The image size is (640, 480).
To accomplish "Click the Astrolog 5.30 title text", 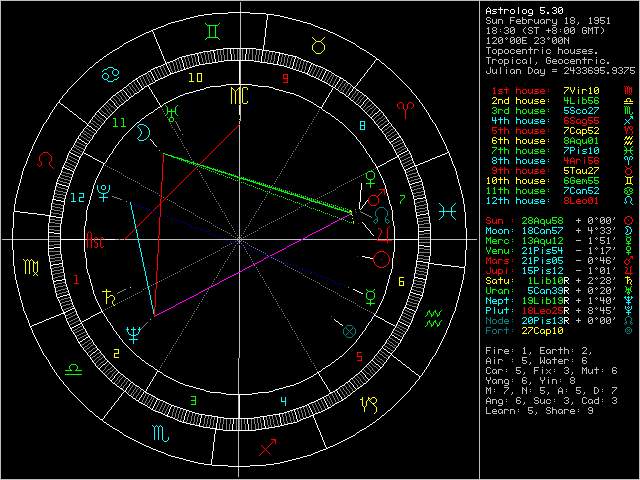I will point(522,10).
